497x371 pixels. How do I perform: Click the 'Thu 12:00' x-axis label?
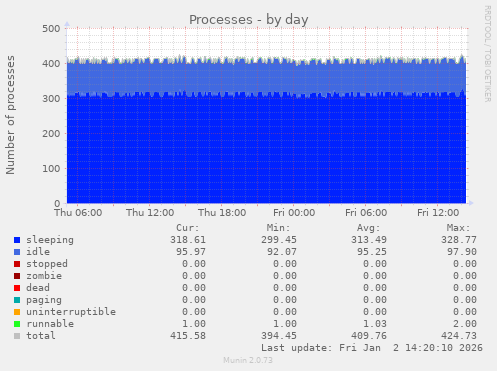[x=150, y=213]
